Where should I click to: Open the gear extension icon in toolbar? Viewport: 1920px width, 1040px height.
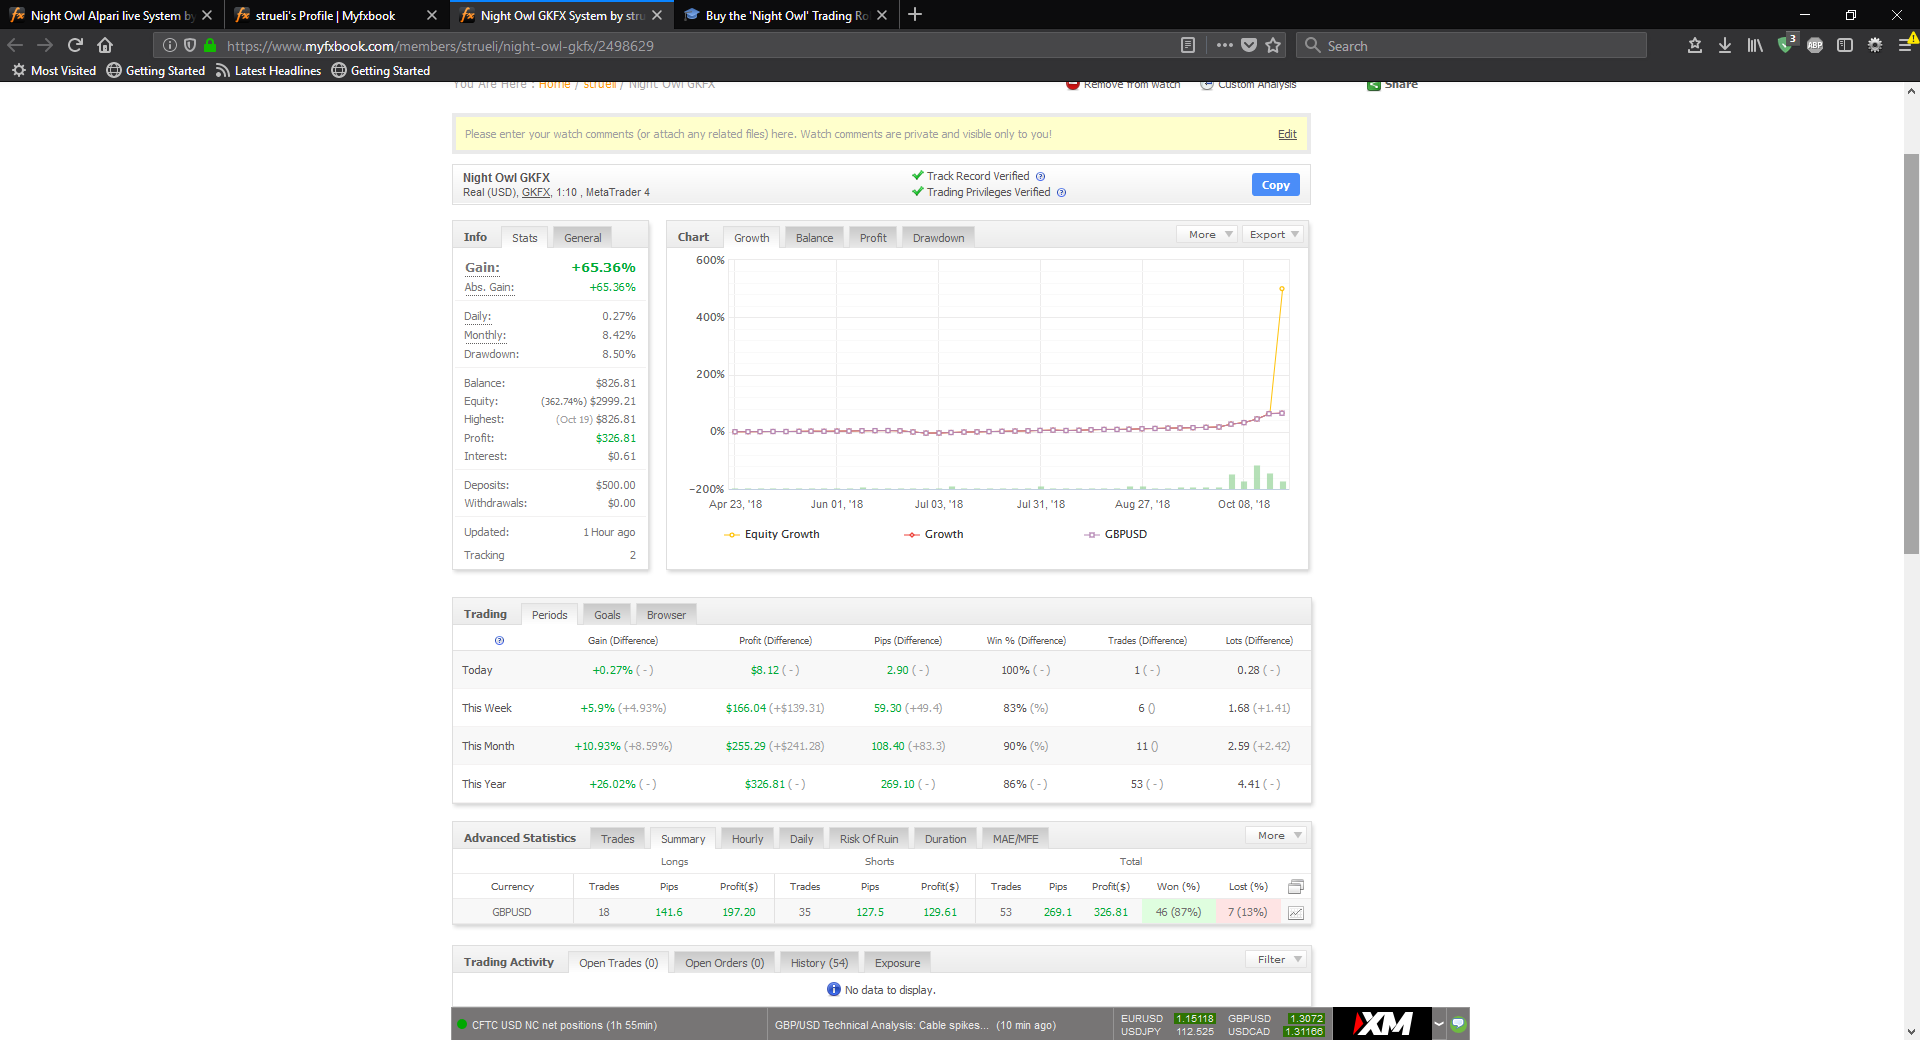pyautogui.click(x=1875, y=45)
